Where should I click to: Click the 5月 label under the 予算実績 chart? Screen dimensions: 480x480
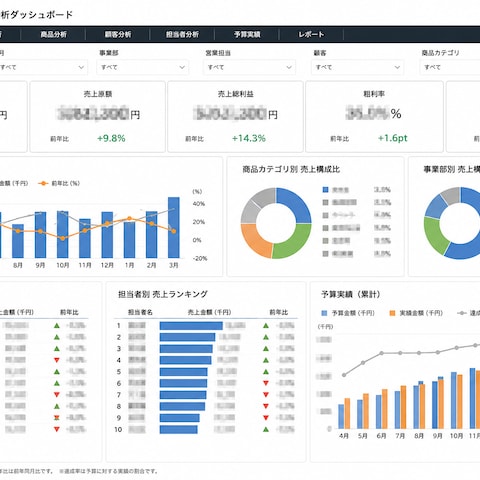click(363, 436)
